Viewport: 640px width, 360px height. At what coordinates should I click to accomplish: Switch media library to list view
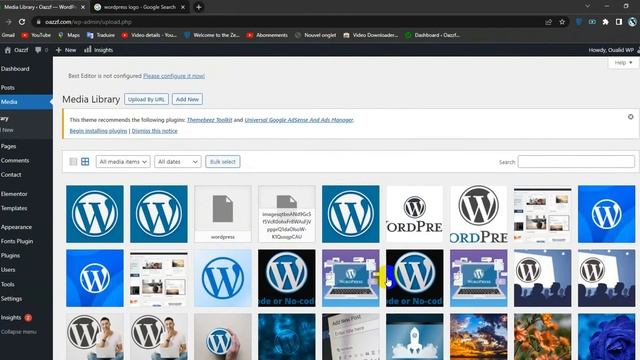(x=73, y=162)
